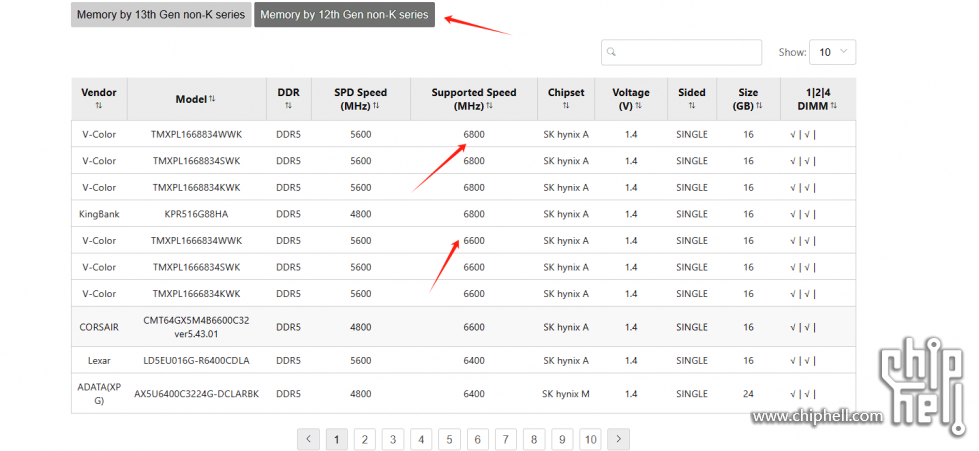This screenshot has height=451, width=979.
Task: Click model TMXPL1666834WWK cell
Action: [x=197, y=240]
